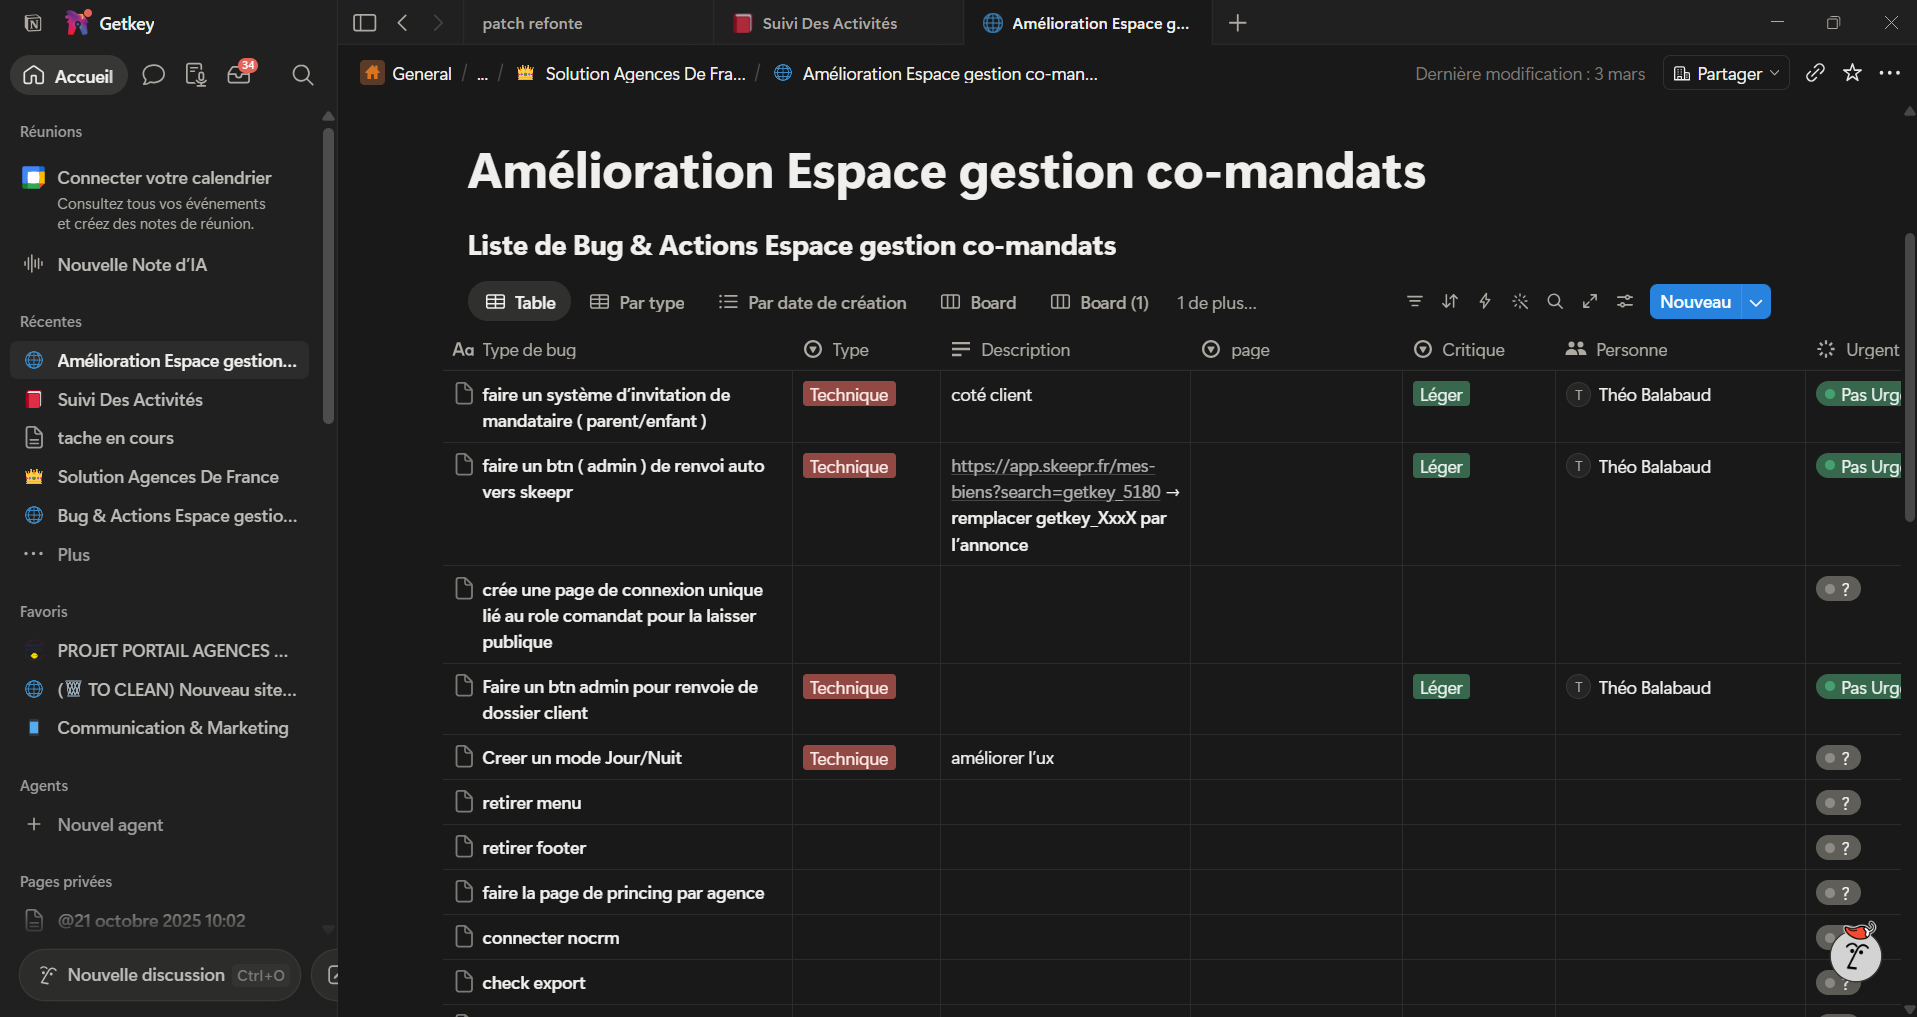Switch to Par date de création view
Viewport: 1917px width, 1017px height.
tap(812, 302)
